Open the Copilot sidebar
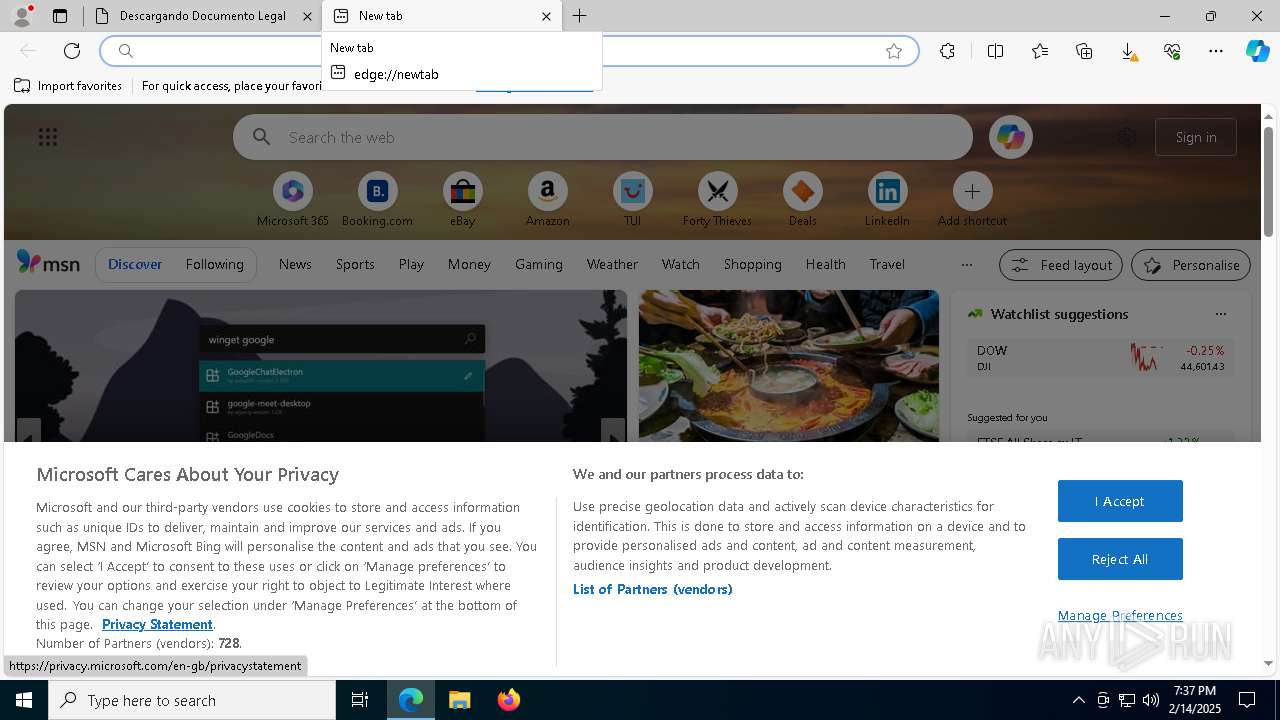This screenshot has width=1280, height=720. click(1257, 51)
